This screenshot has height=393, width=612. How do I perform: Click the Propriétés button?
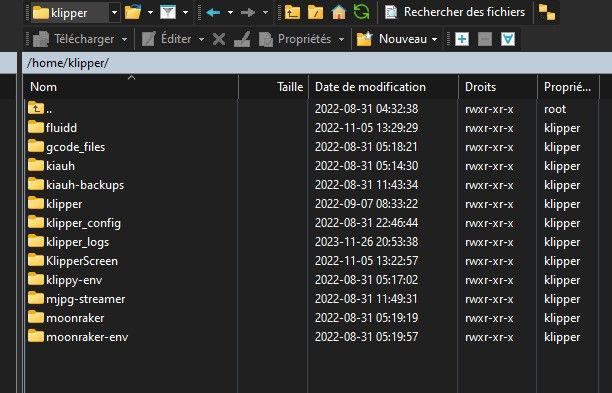click(x=295, y=39)
